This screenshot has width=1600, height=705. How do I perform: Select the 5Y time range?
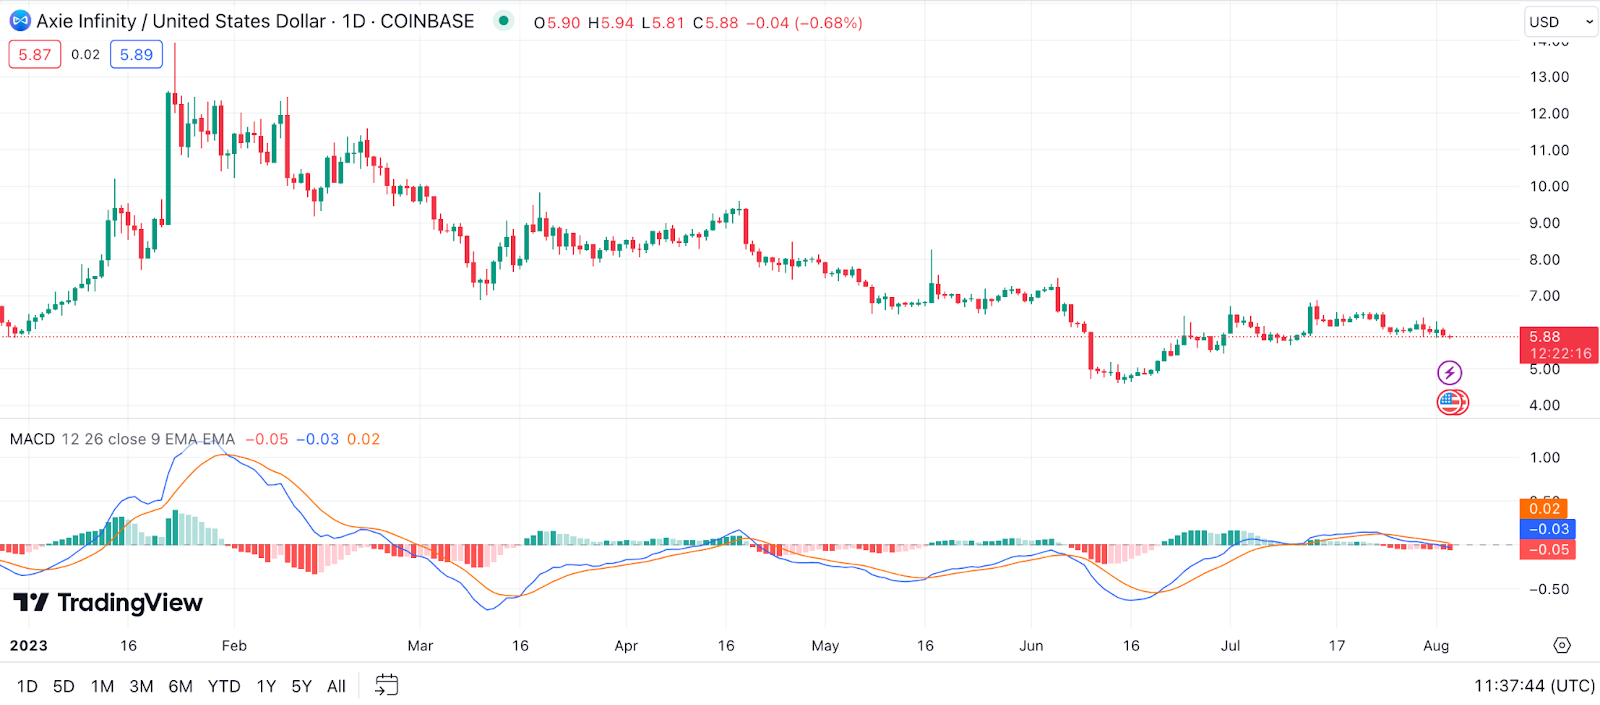click(x=302, y=686)
